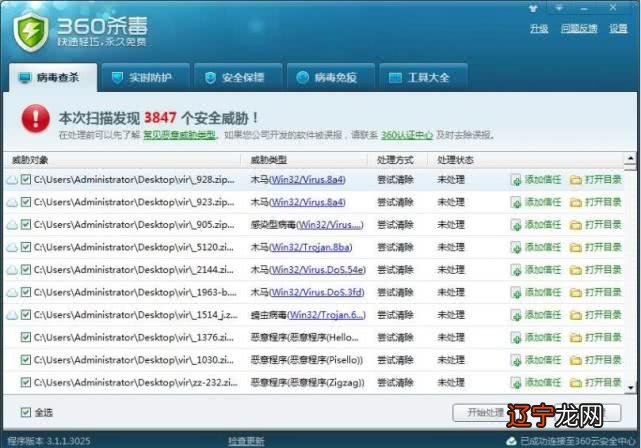Uncheck the _5120.zi row checkbox
The image size is (641, 448).
pos(26,247)
